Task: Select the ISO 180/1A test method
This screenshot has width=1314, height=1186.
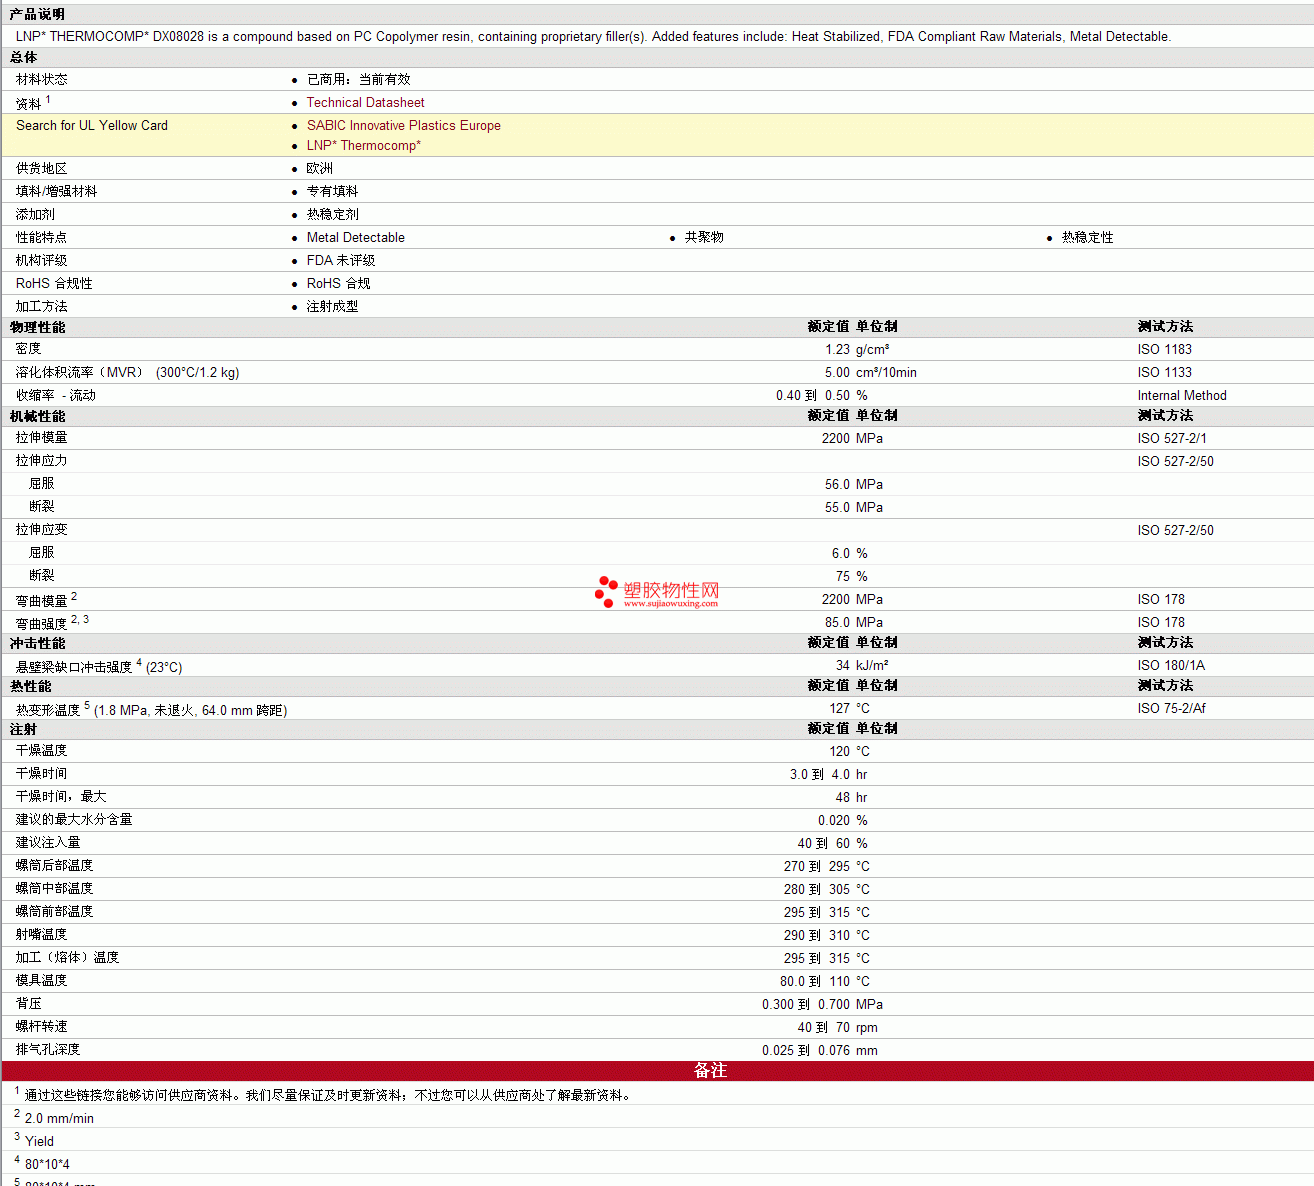Action: click(x=1170, y=666)
